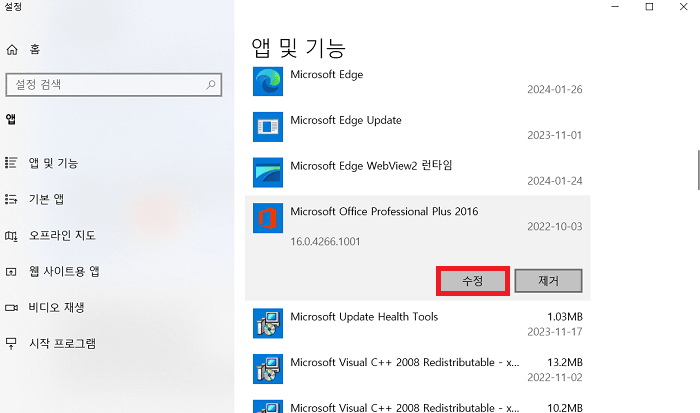
Task: Select Visual C++ 2008 Redistributable 10.2MB entry
Action: point(405,408)
